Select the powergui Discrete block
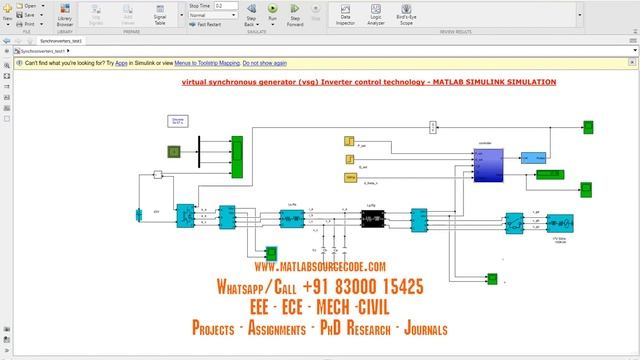Image resolution: width=640 pixels, height=360 pixels. click(x=178, y=121)
